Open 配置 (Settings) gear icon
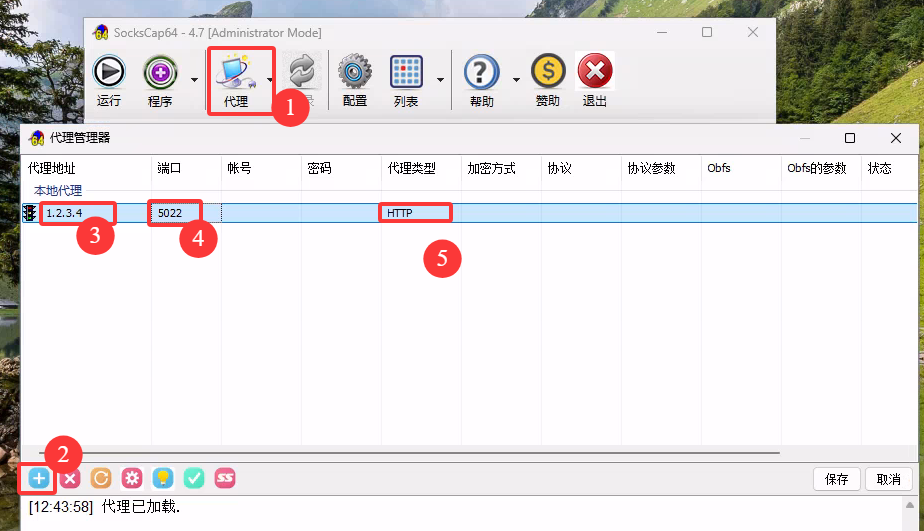 pyautogui.click(x=354, y=73)
